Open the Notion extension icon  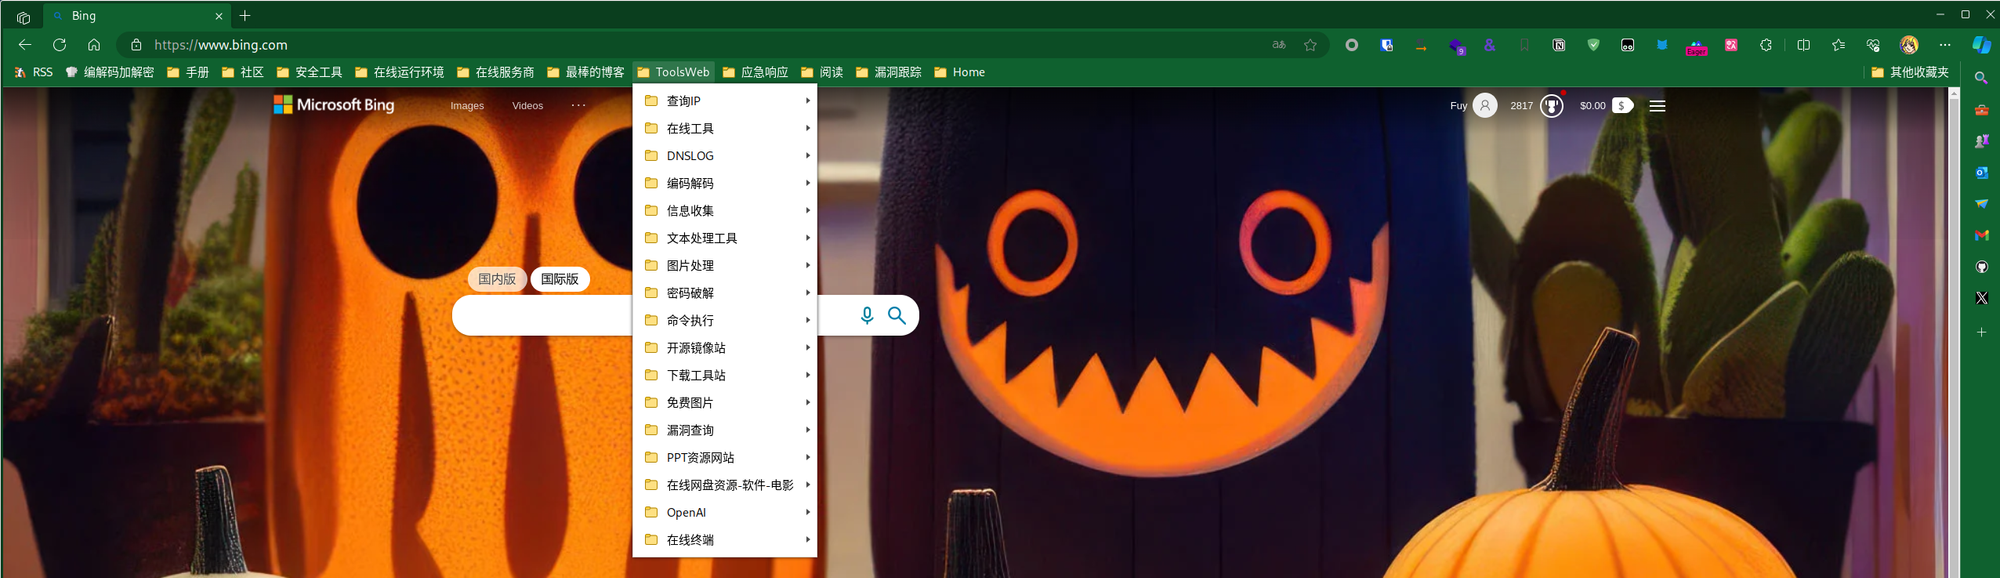pyautogui.click(x=1558, y=45)
